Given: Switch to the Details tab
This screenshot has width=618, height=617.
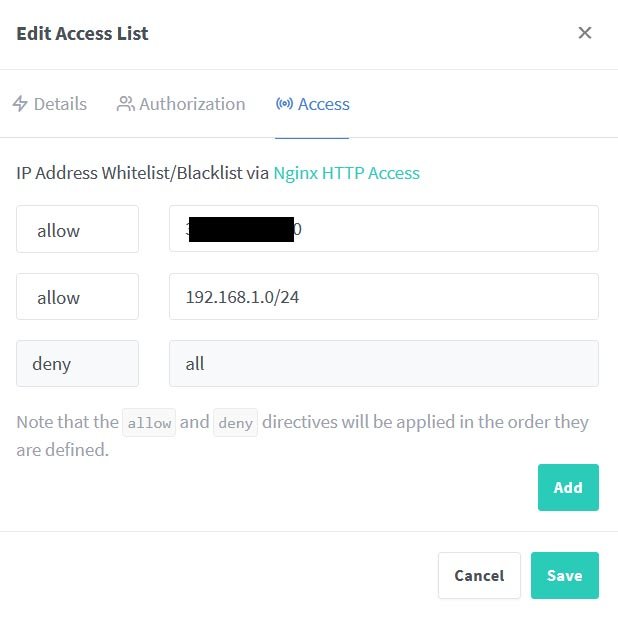Looking at the screenshot, I should 50,104.
